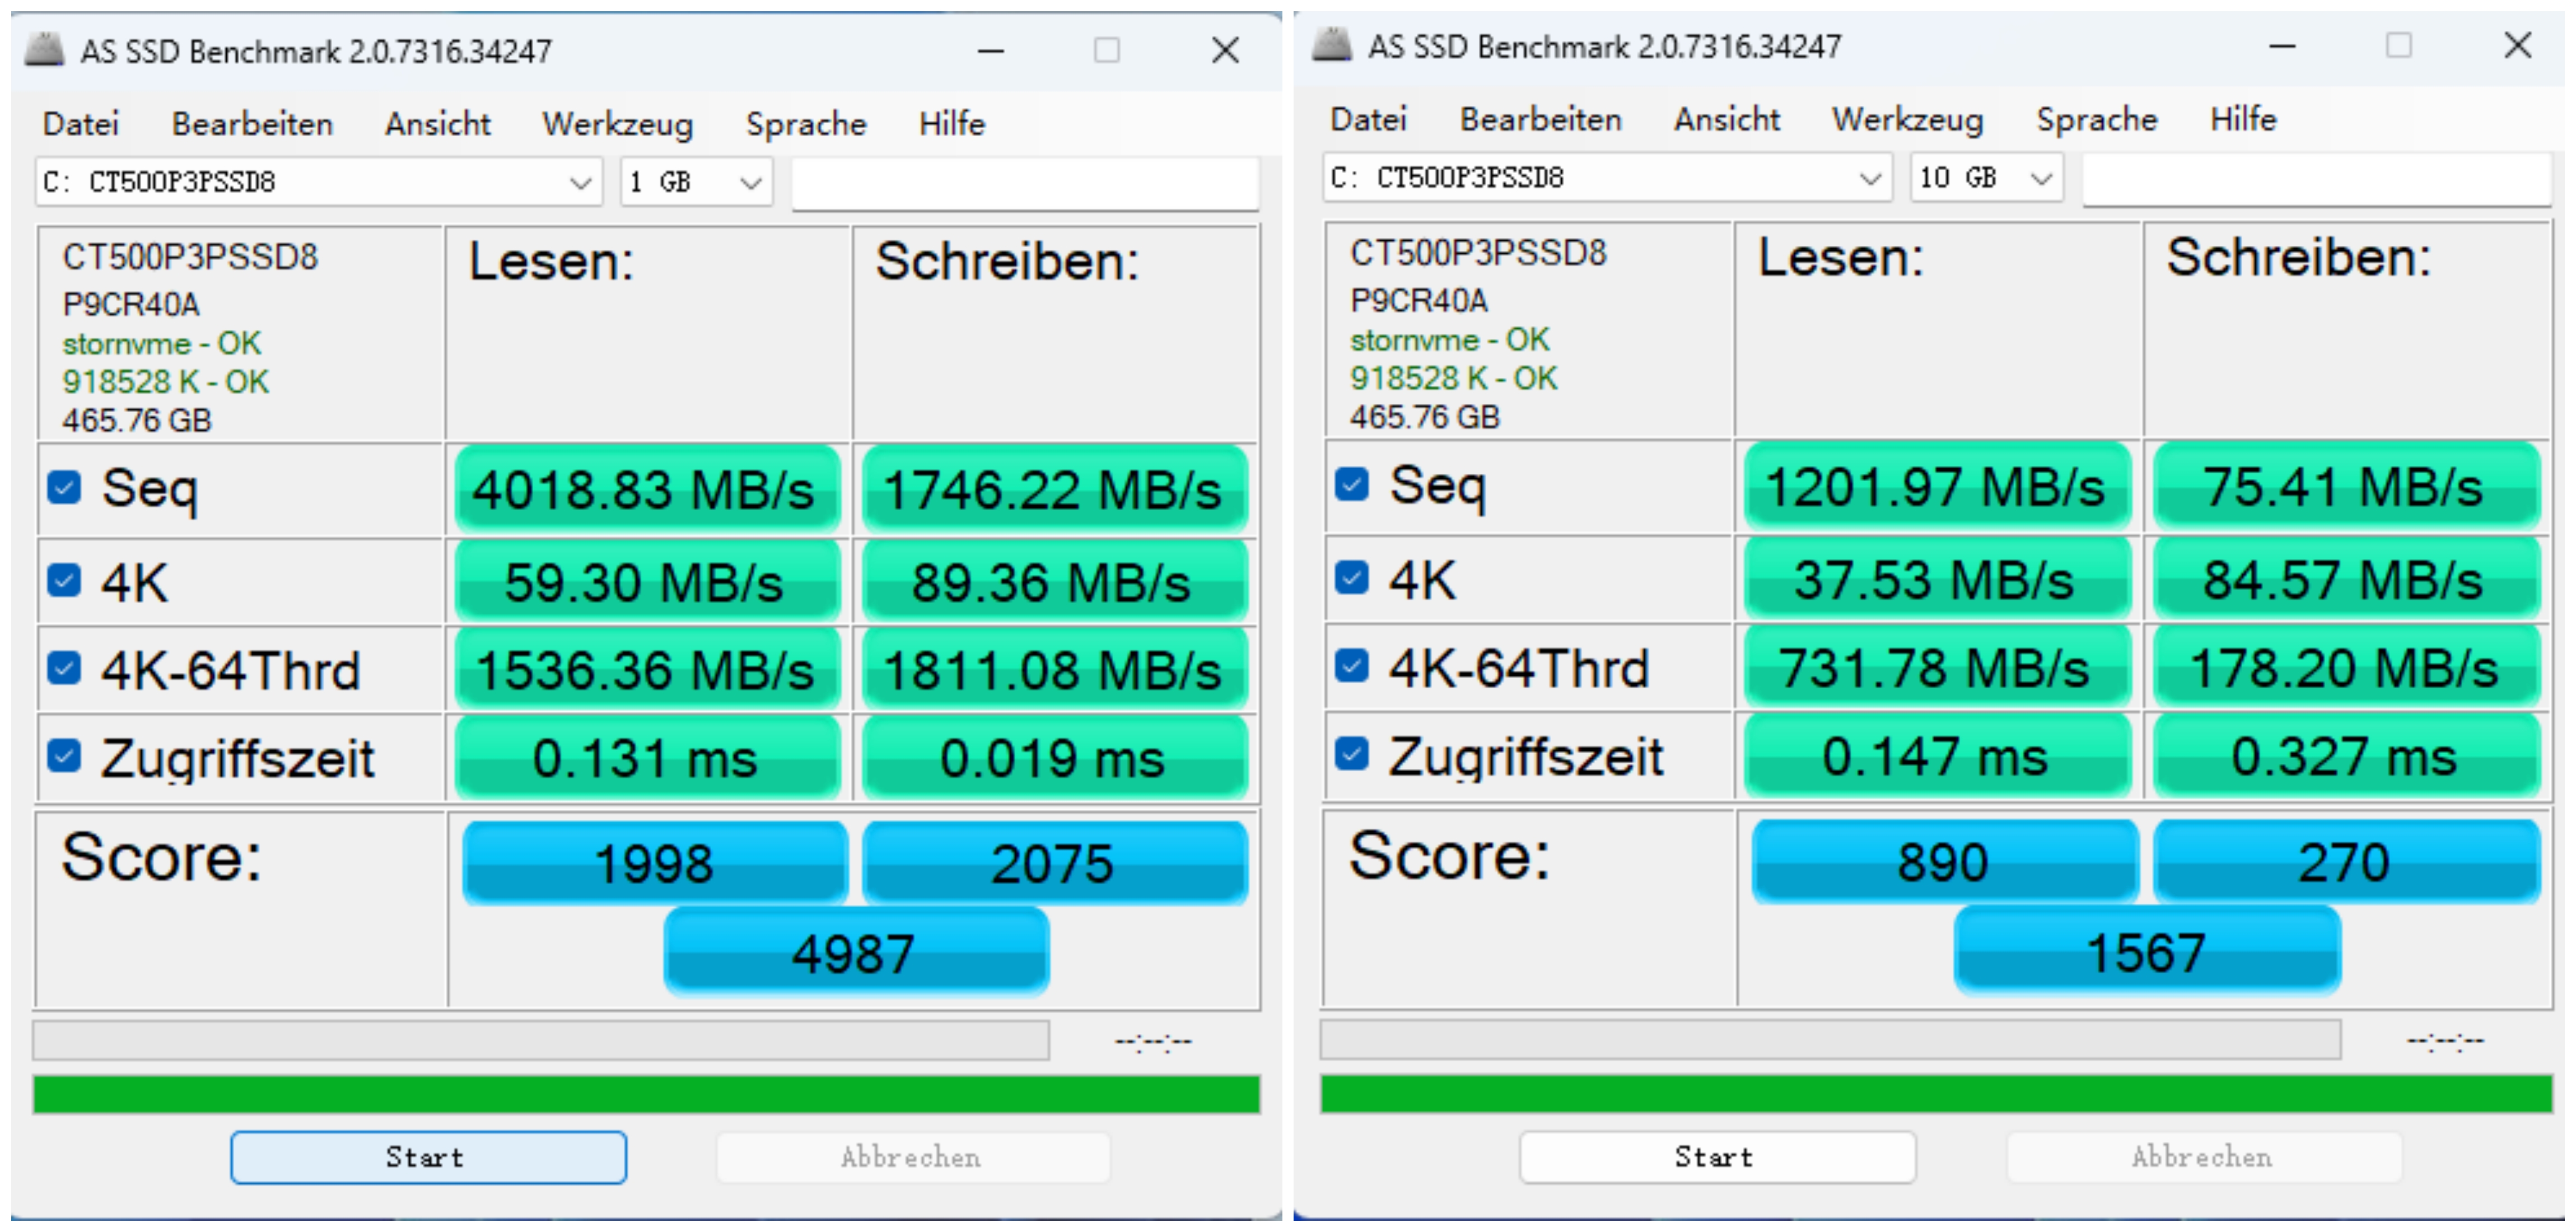Close the right 10 GB benchmark window

[2517, 45]
